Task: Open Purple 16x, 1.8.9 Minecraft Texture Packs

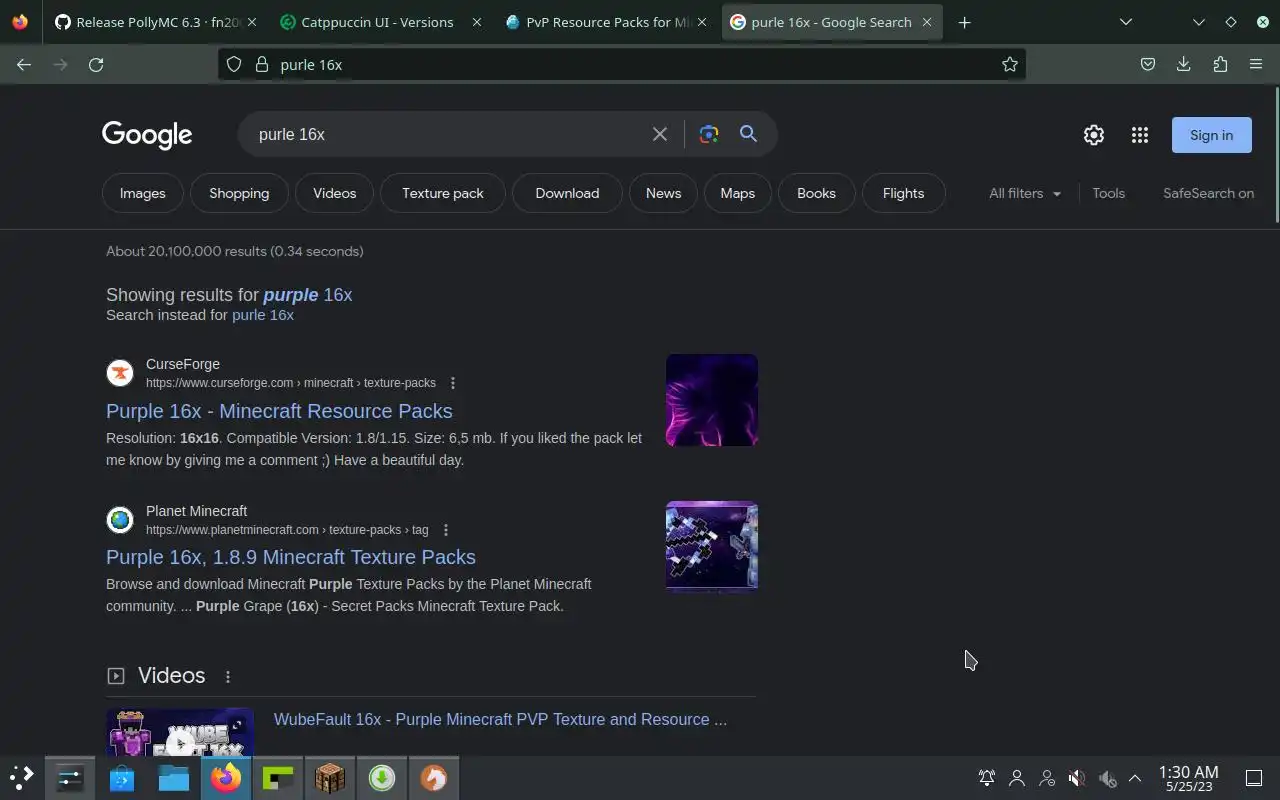Action: point(291,557)
